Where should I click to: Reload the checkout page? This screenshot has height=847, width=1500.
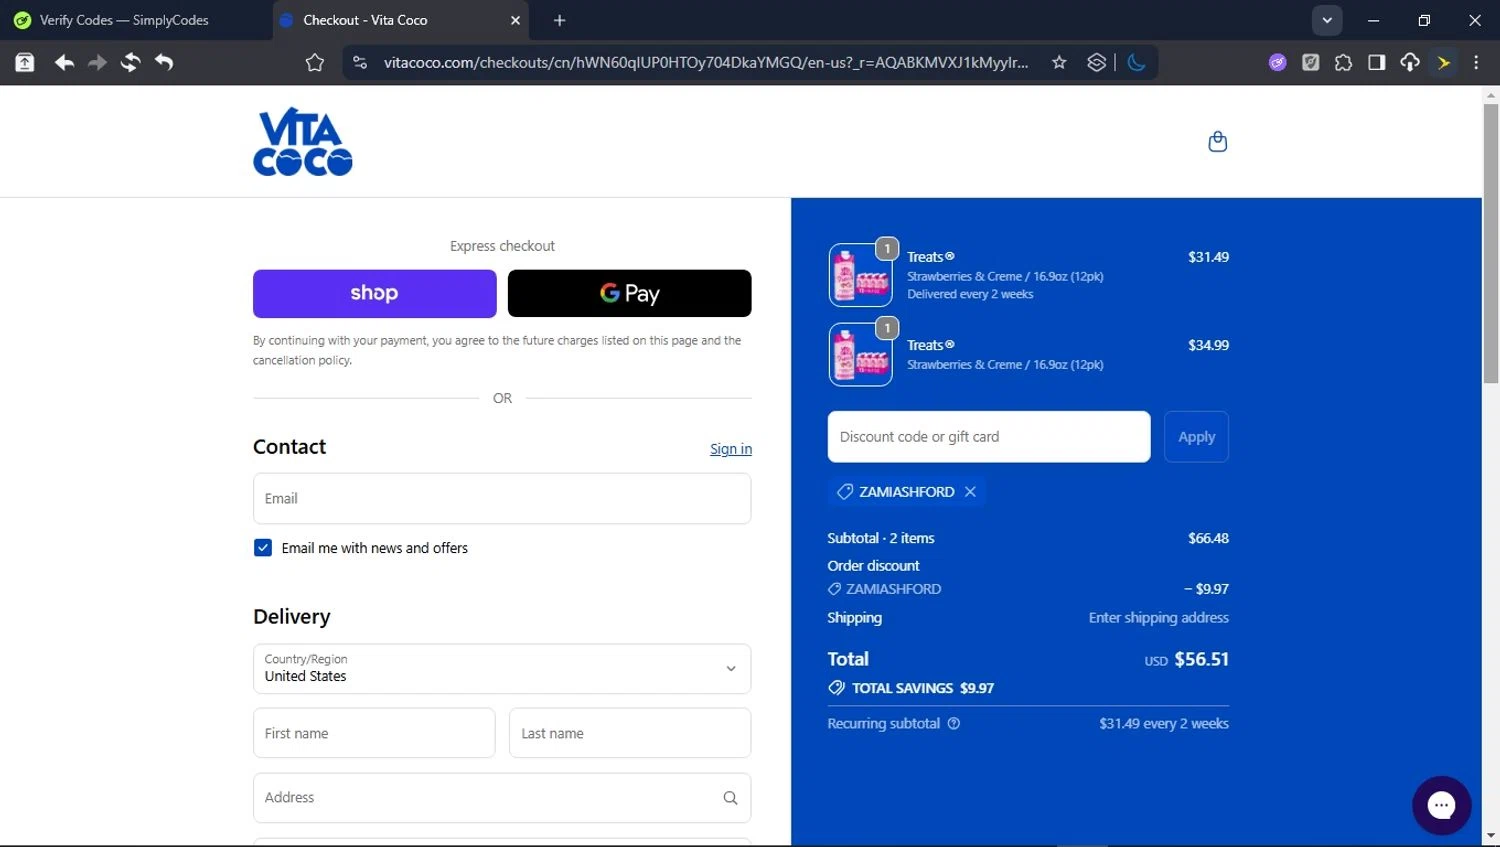pos(130,62)
